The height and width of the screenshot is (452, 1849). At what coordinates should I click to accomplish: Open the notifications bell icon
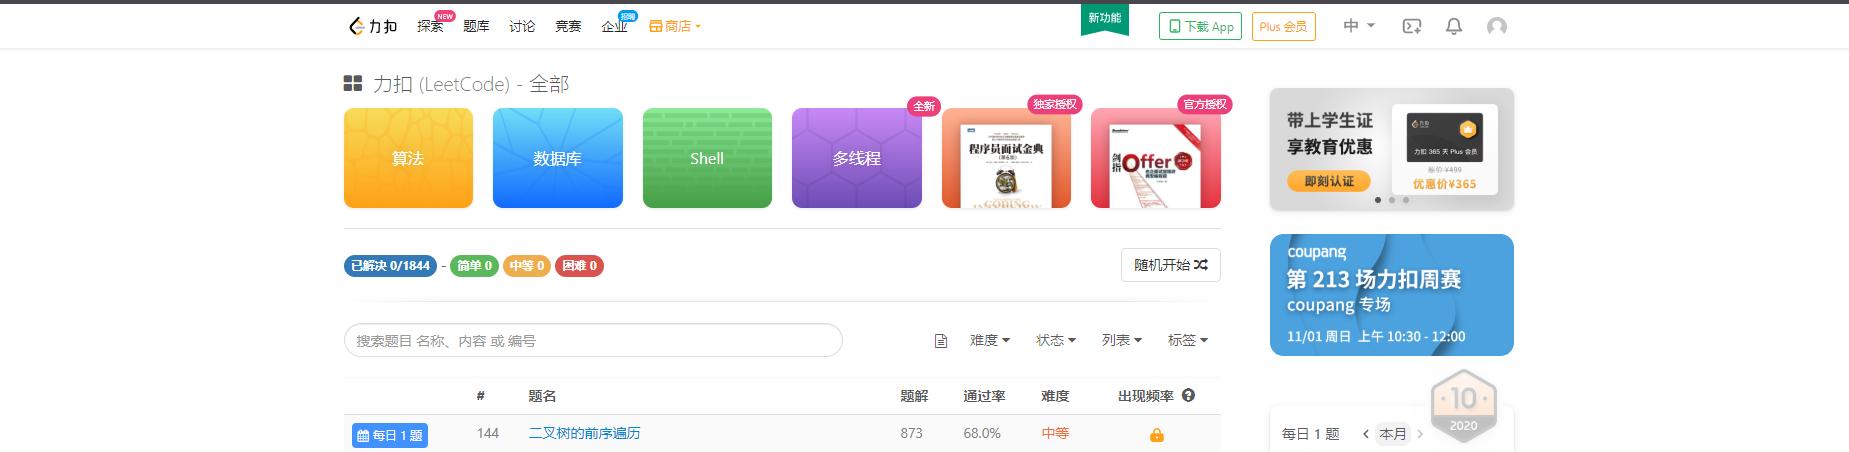[1454, 27]
